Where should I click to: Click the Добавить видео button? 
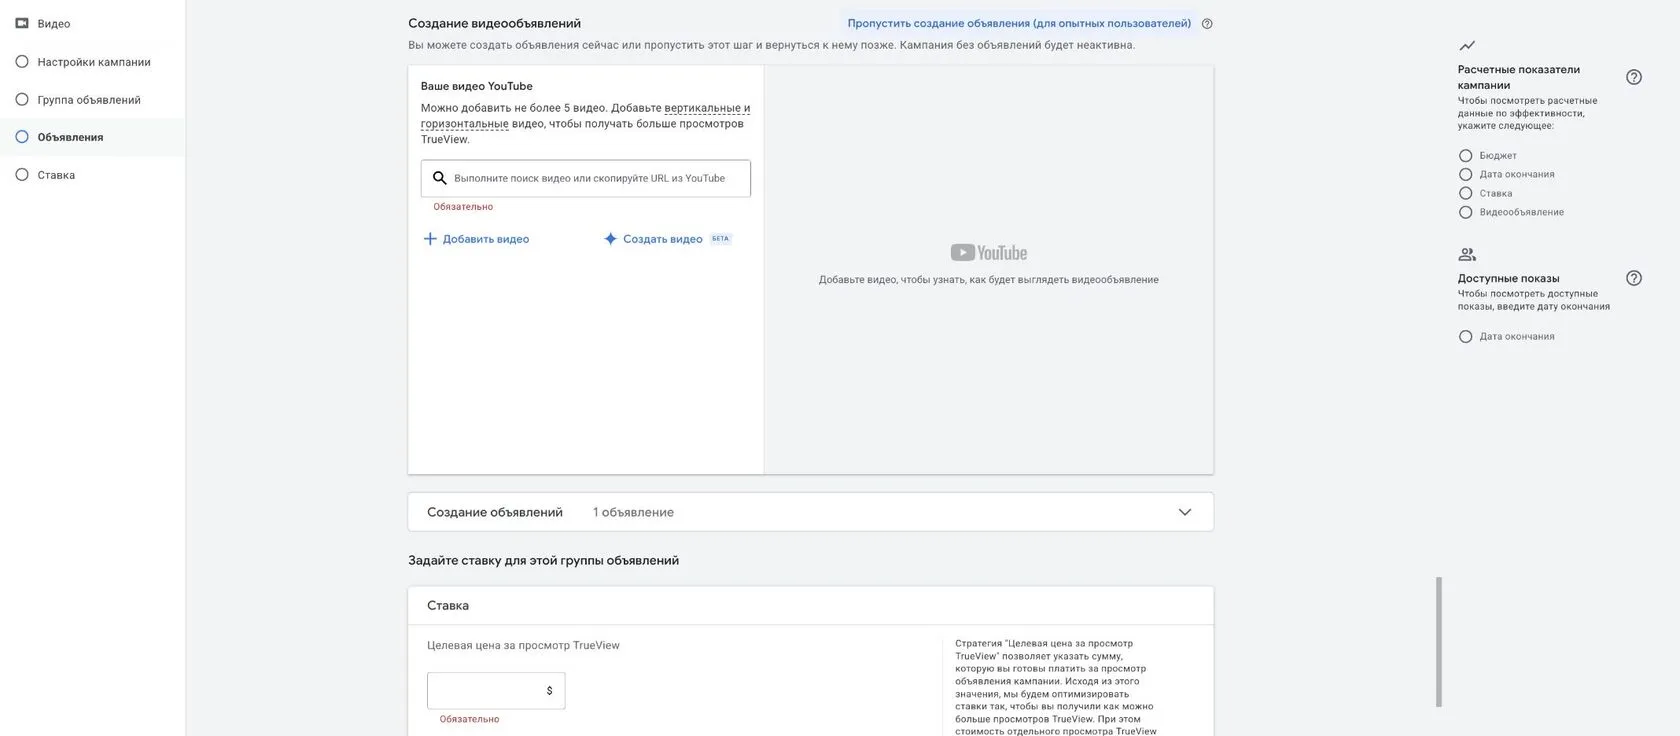tap(476, 239)
